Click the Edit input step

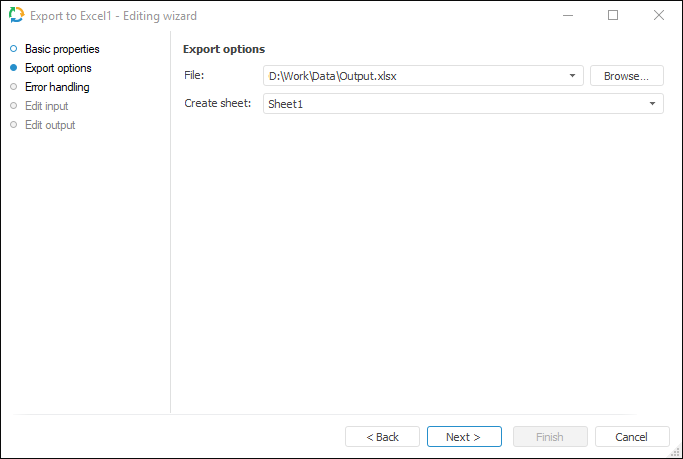(46, 106)
